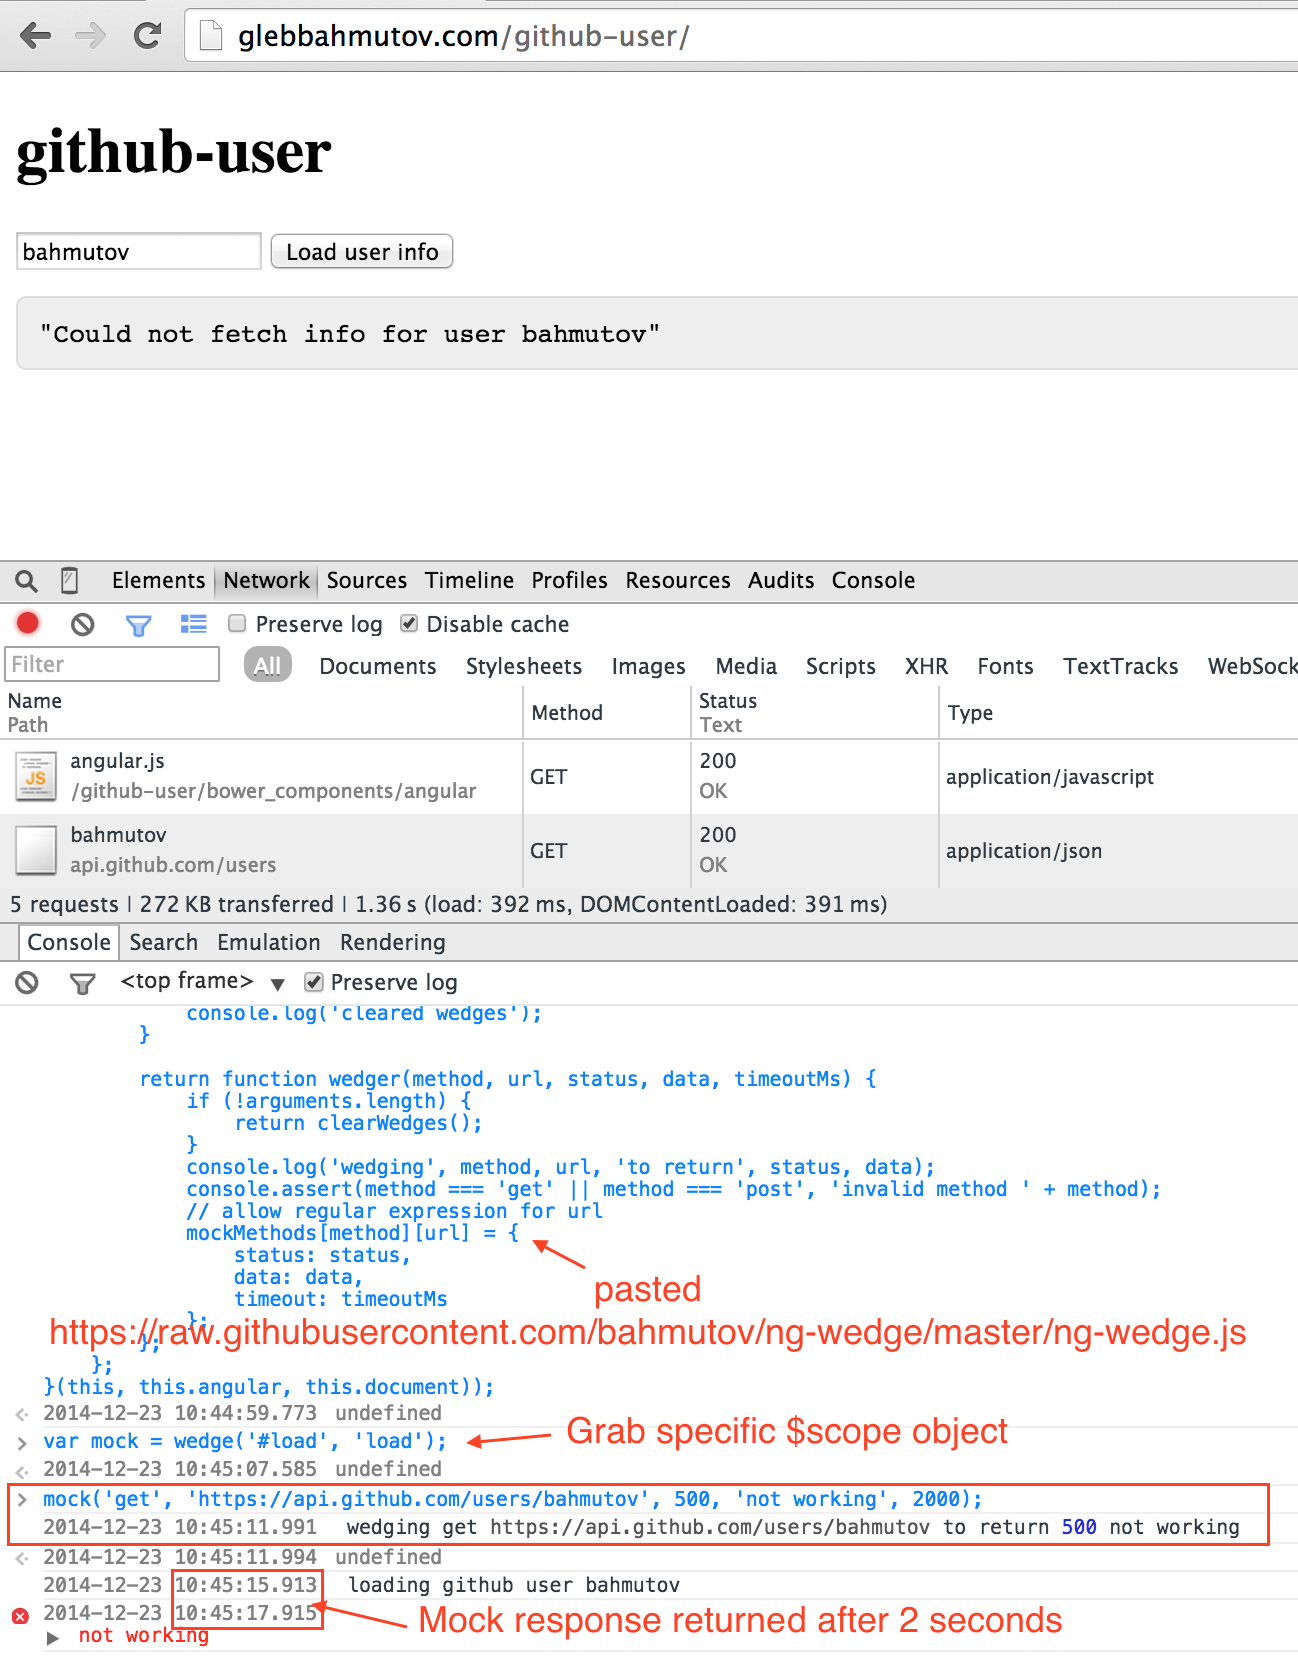
Task: Clear console with the circle-slash icon
Action: [27, 983]
